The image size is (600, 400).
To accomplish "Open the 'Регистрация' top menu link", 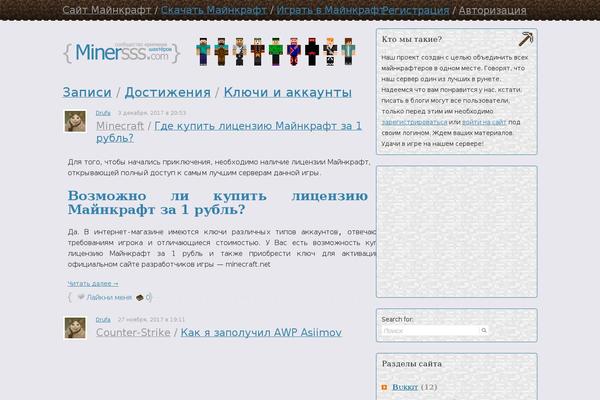I will click(x=415, y=10).
